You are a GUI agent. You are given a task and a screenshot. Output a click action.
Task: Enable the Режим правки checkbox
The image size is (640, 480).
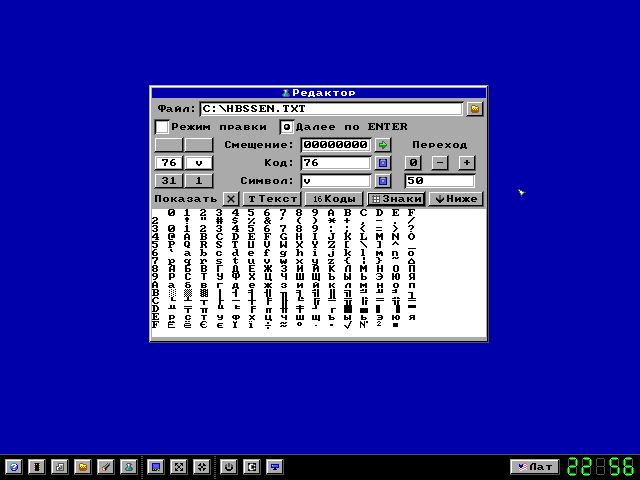pos(162,127)
